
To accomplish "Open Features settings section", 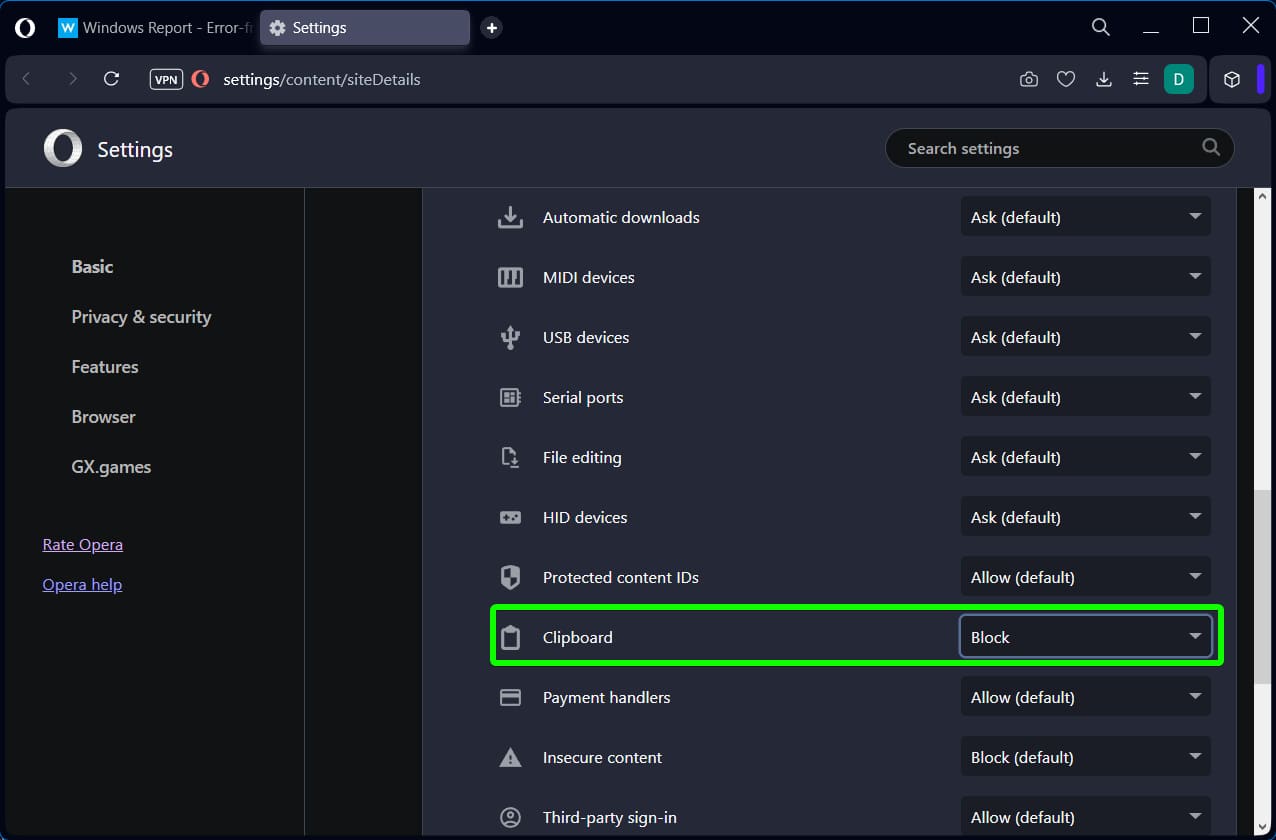I will 105,367.
